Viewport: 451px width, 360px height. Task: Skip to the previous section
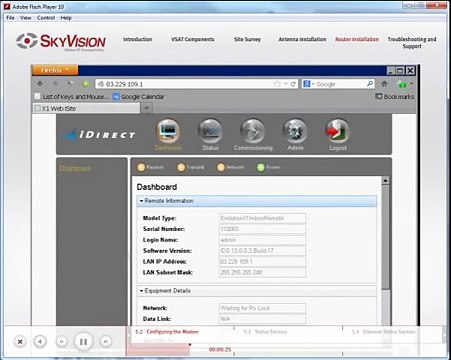tap(62, 341)
